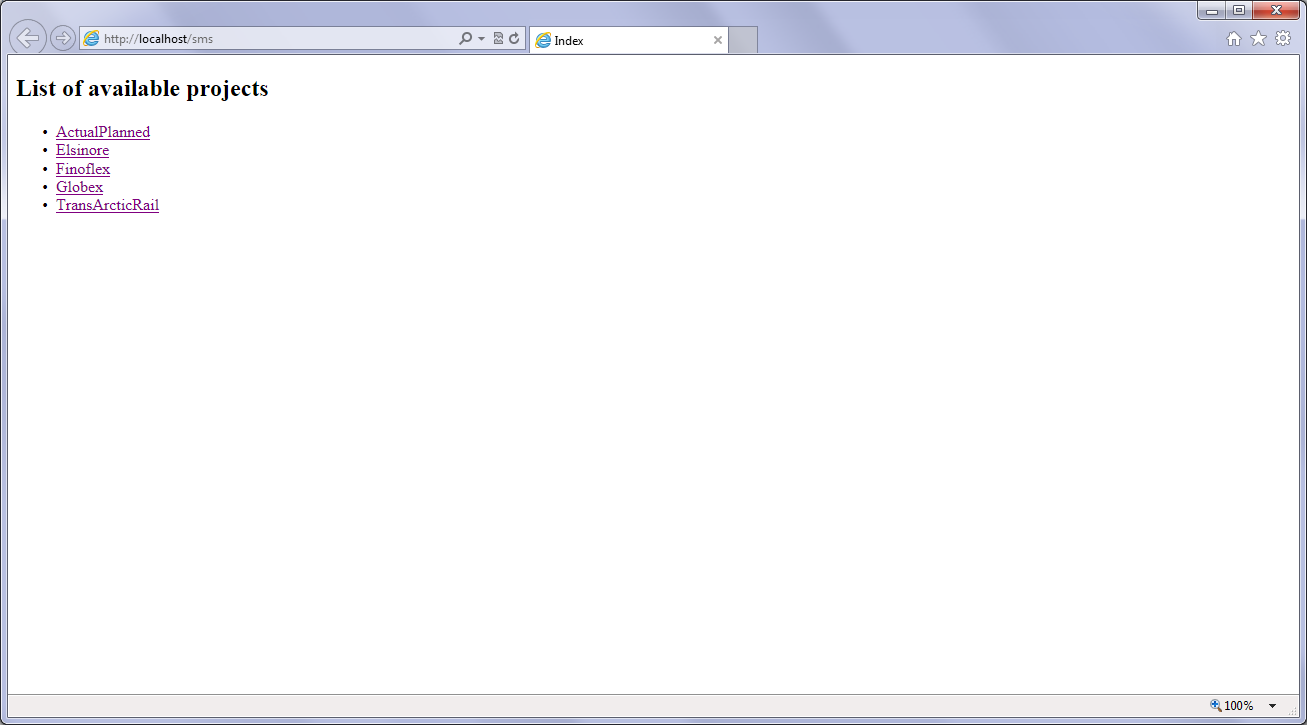Click the browser Back arrow button
The image size is (1307, 725).
coord(28,38)
